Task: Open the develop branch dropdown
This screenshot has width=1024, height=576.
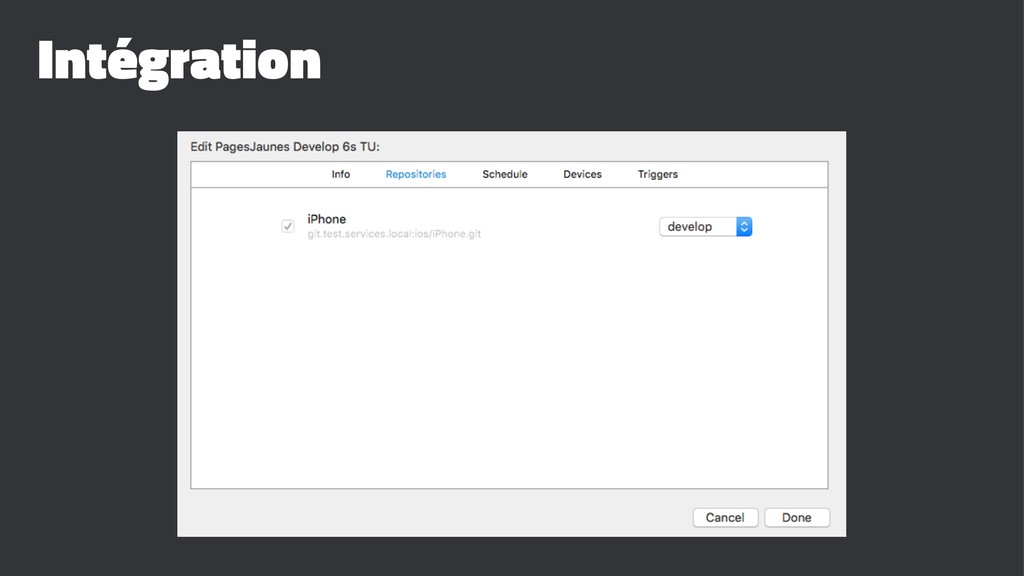Action: [x=705, y=227]
